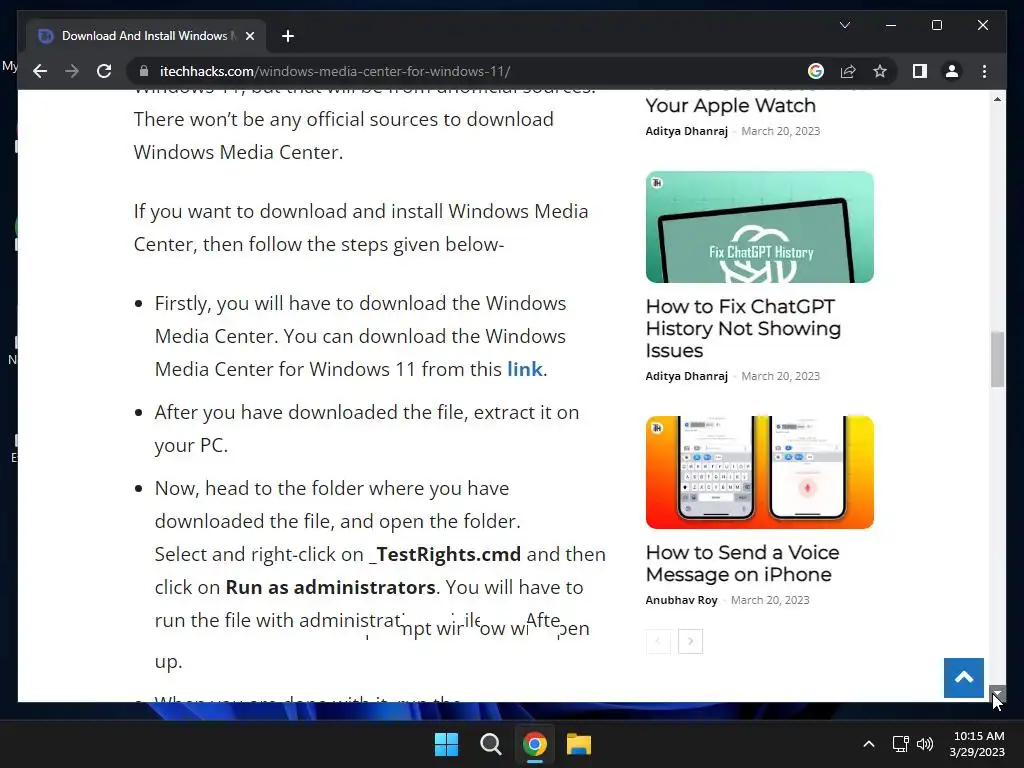Click the Run as administrators bold text
Screen dimensions: 1024x768
pos(330,587)
